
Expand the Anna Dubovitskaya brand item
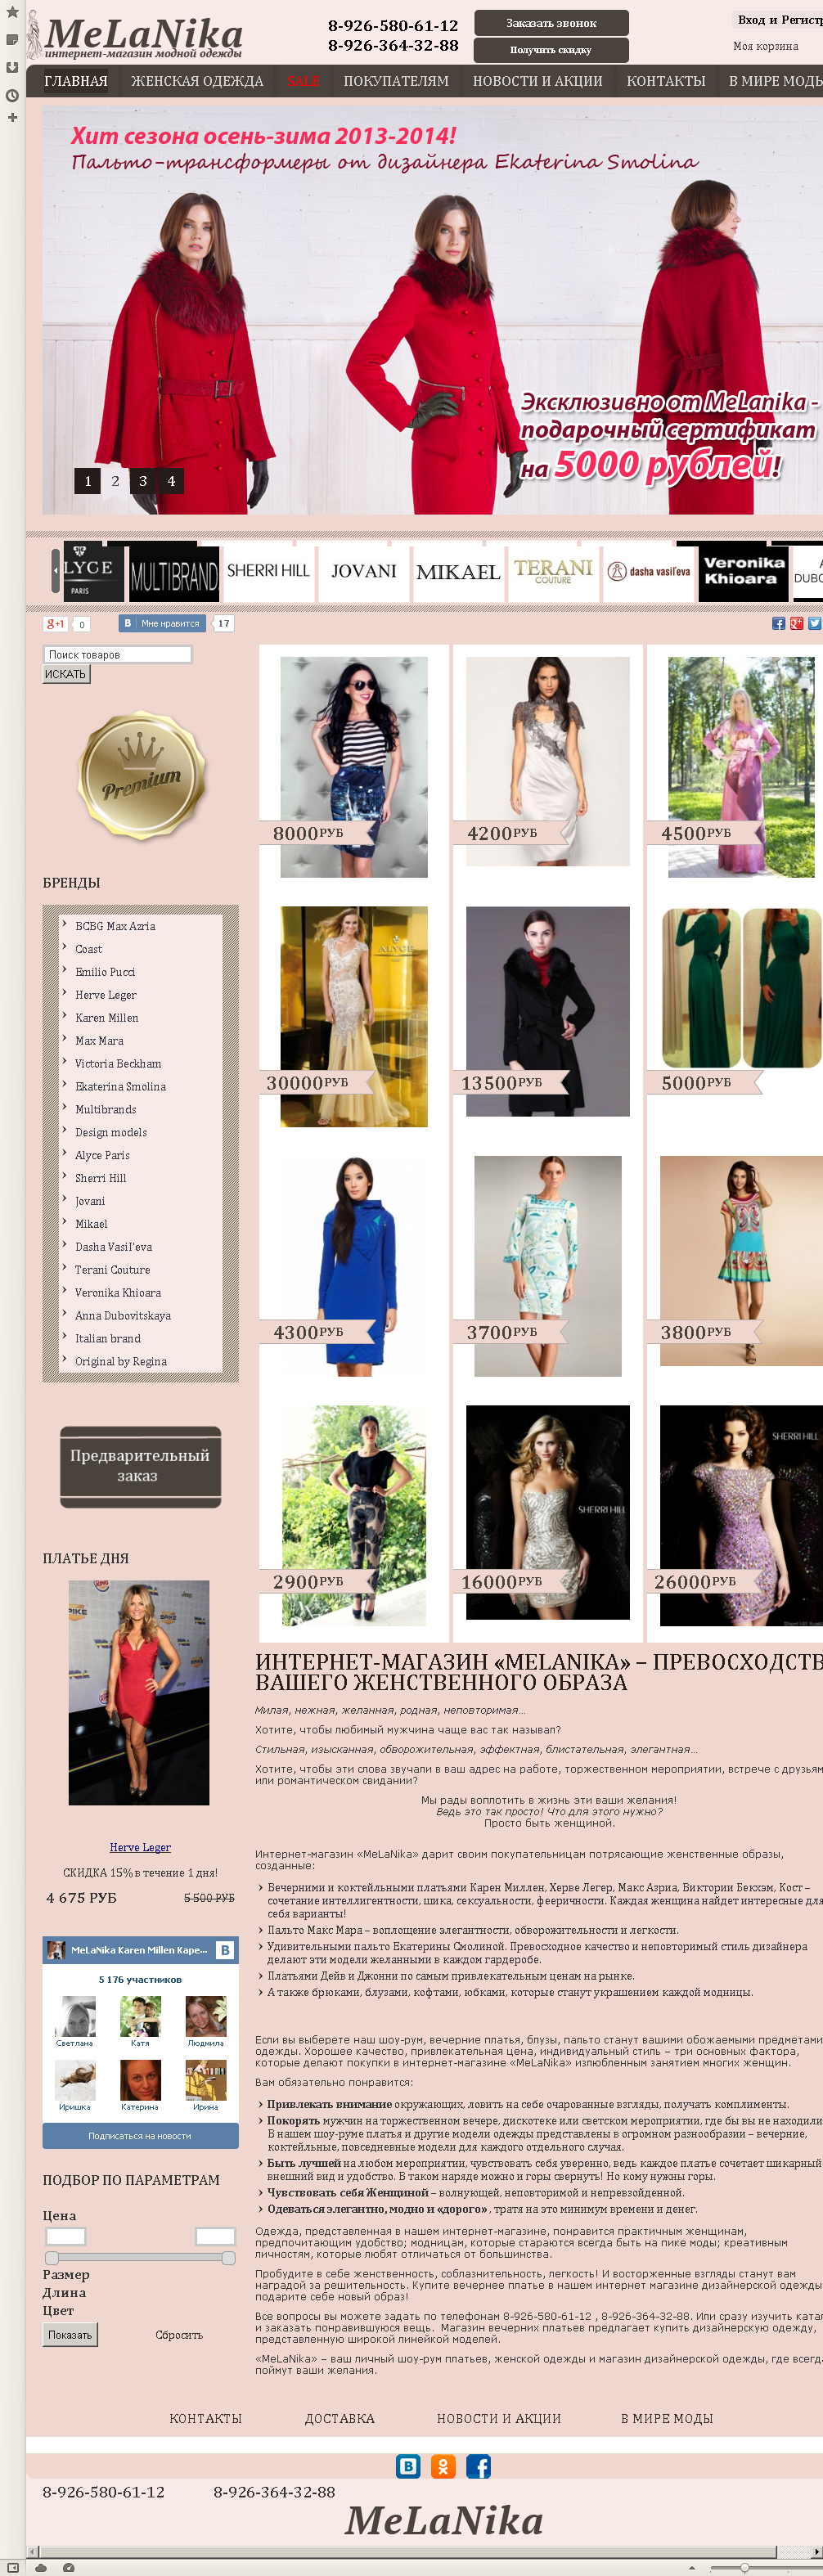[123, 1316]
